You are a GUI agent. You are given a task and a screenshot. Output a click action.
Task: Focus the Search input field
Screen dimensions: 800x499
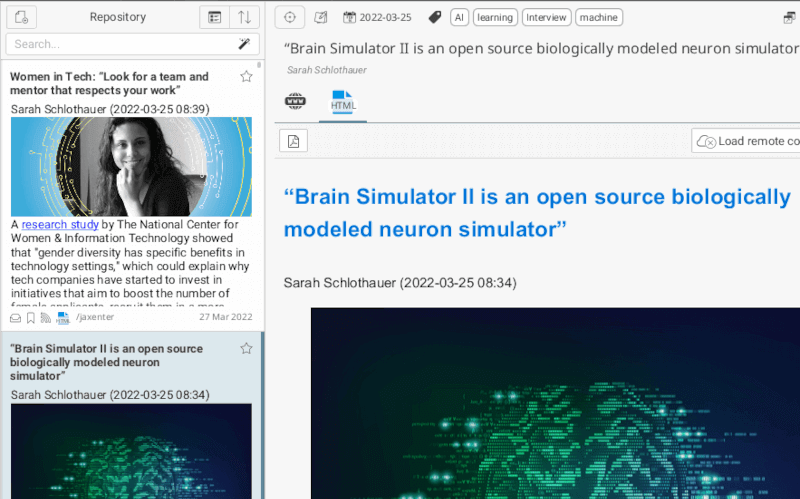(120, 44)
